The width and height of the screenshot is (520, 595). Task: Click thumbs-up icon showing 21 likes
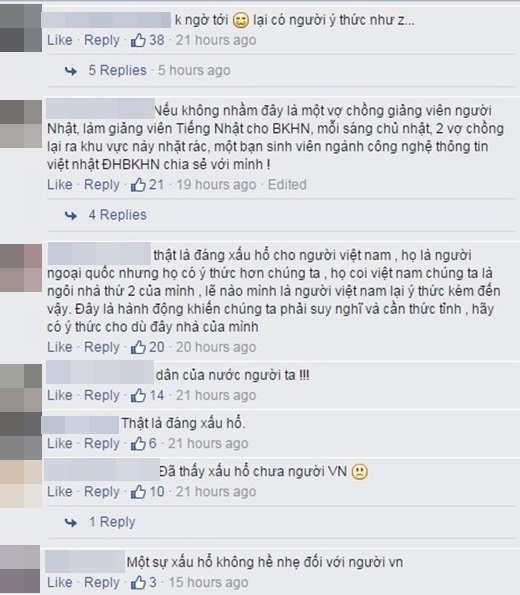(138, 184)
